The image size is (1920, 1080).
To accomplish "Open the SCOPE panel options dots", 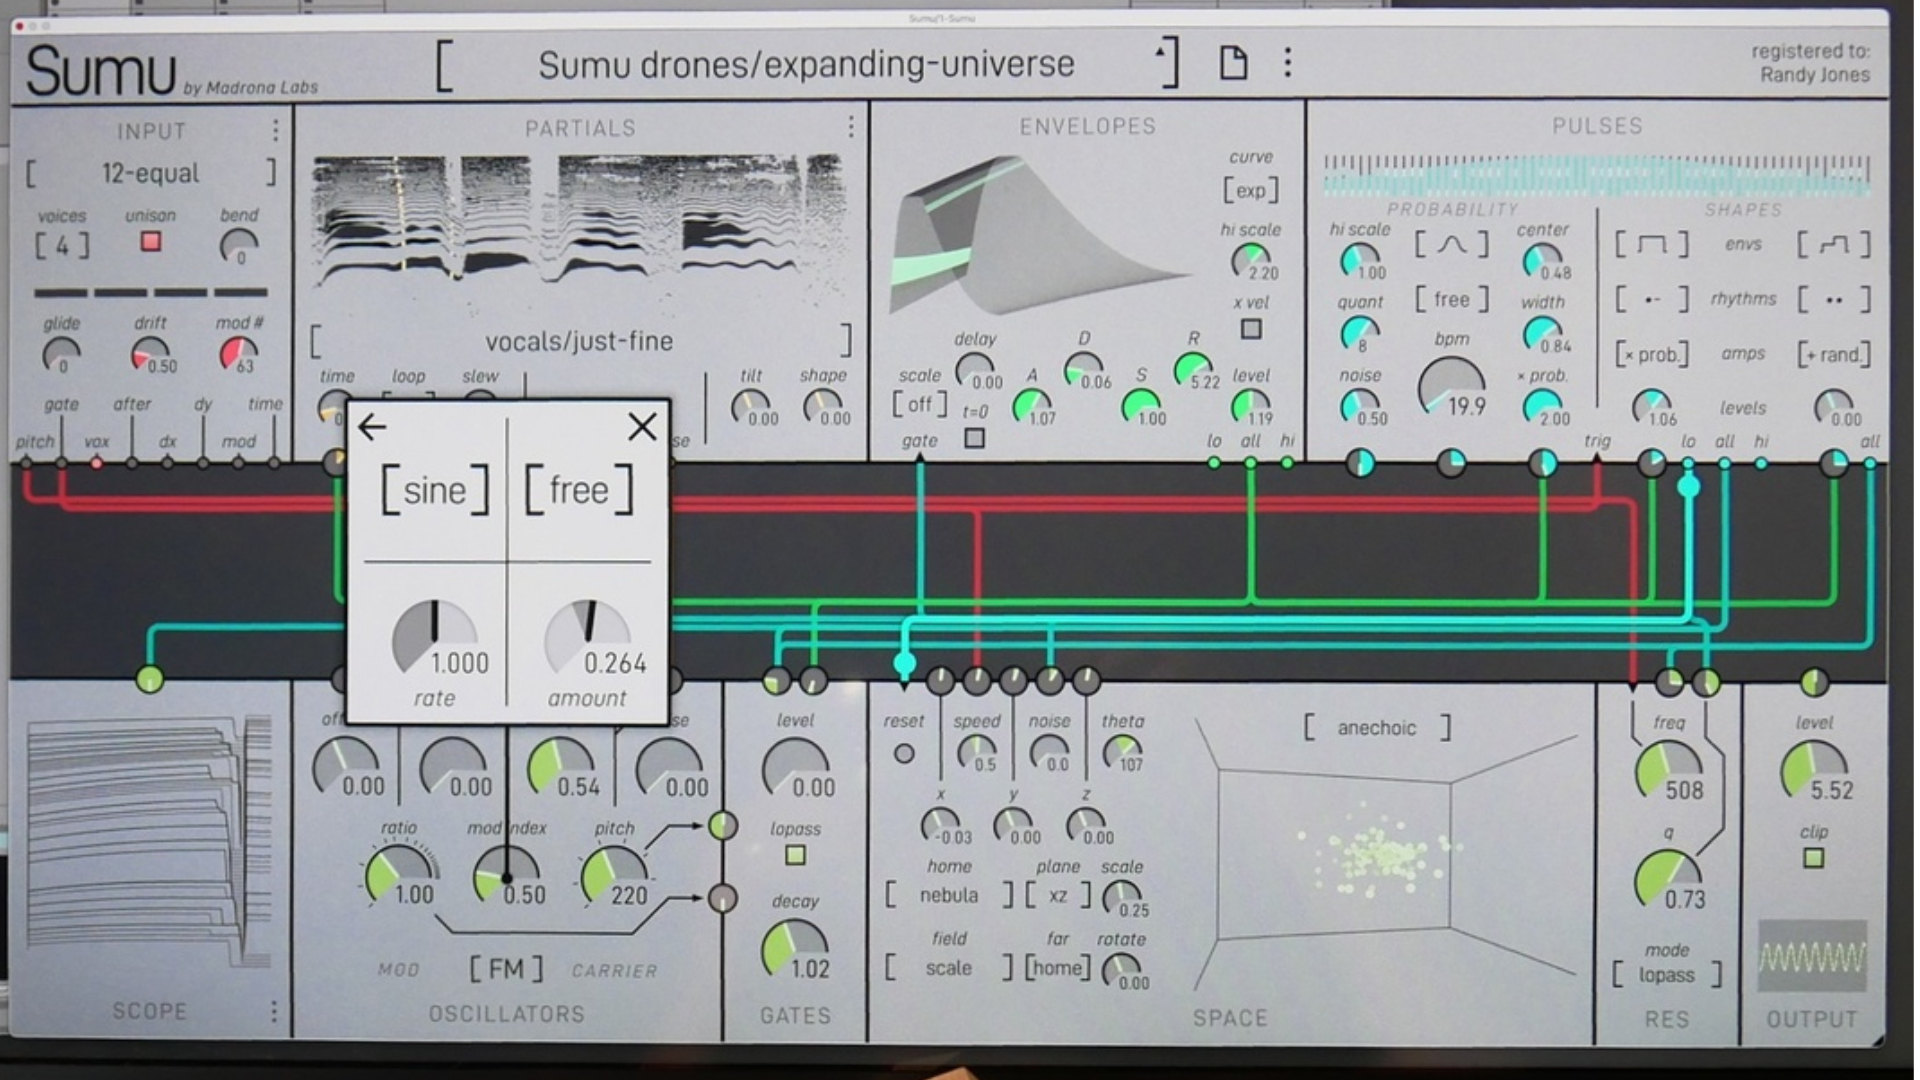I will coord(273,1012).
